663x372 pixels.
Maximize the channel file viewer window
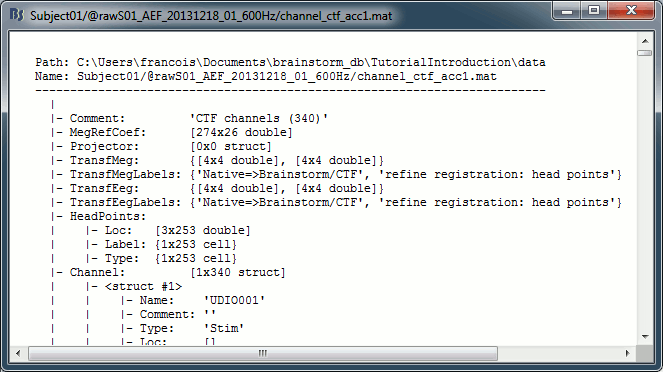(x=594, y=11)
